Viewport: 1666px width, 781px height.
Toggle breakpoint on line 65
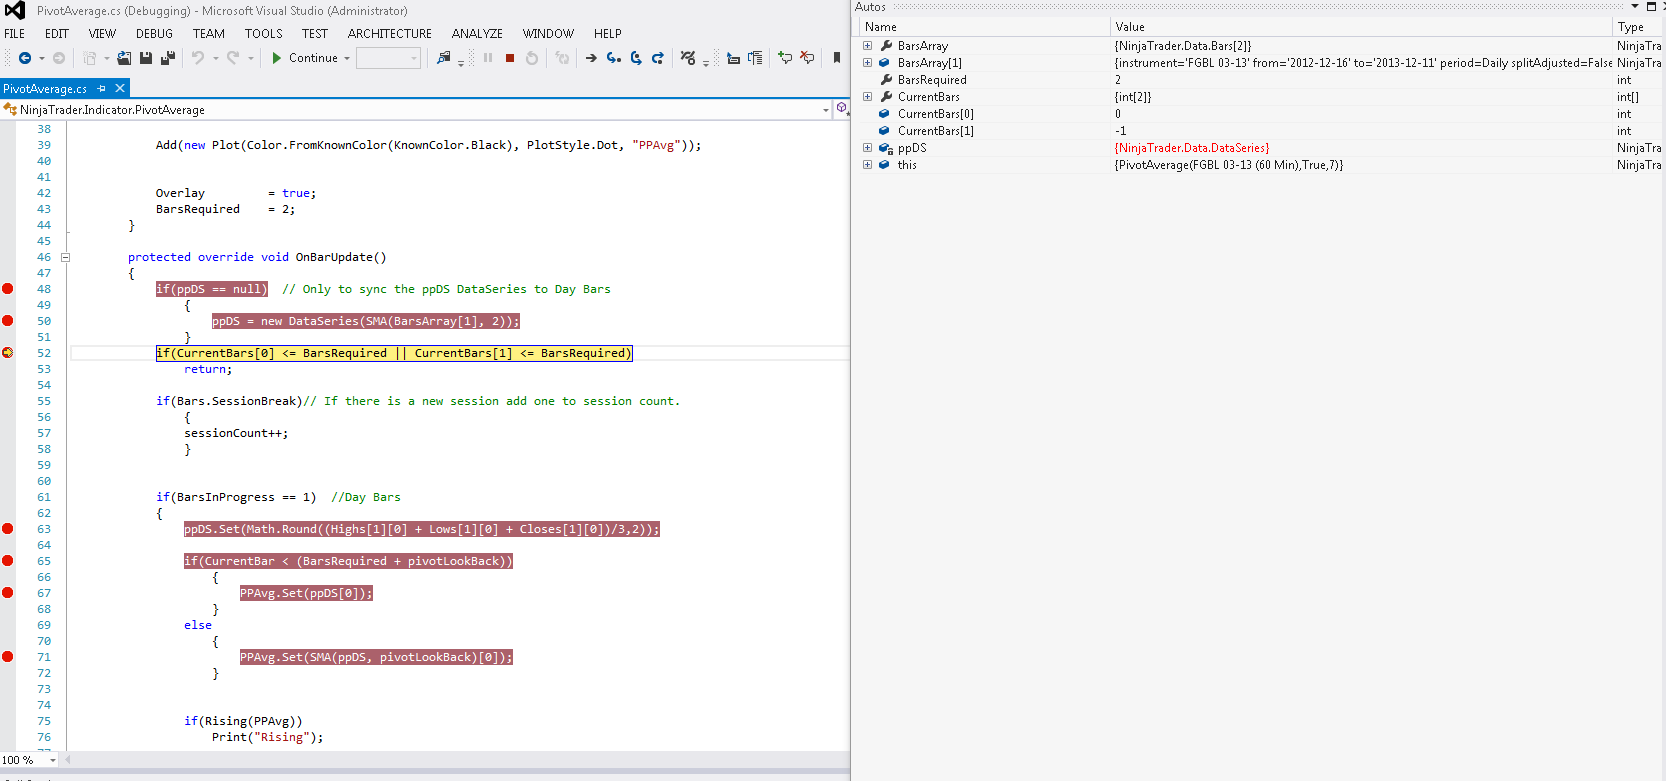pos(8,561)
